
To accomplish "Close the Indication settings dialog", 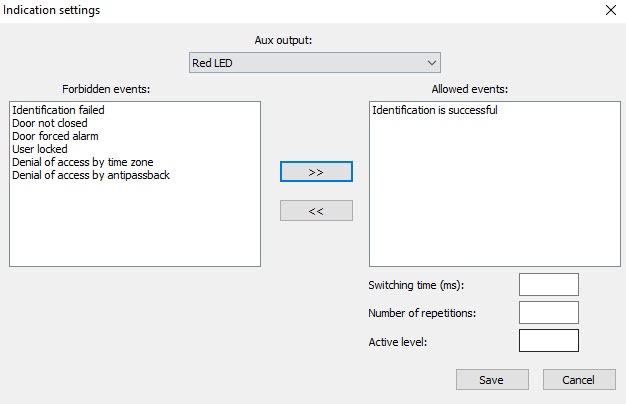I will pos(610,10).
